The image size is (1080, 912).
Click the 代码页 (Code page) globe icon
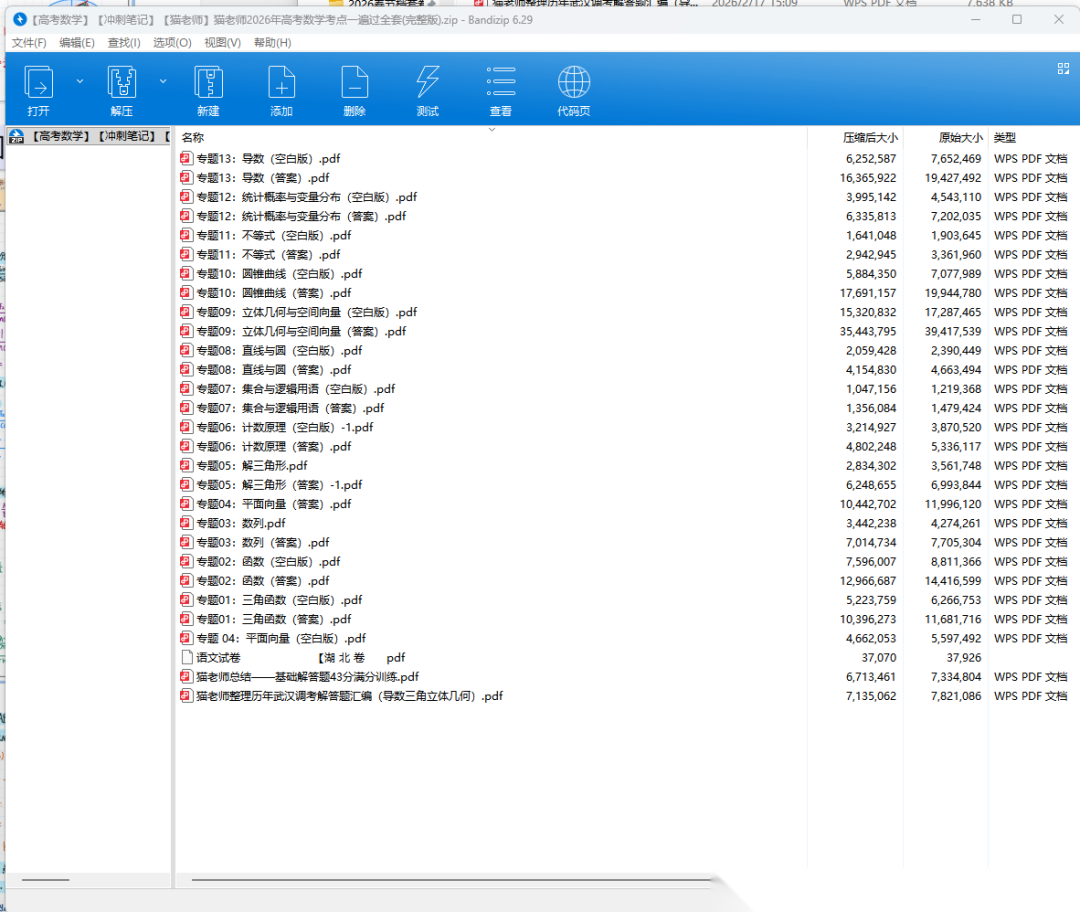pyautogui.click(x=573, y=82)
